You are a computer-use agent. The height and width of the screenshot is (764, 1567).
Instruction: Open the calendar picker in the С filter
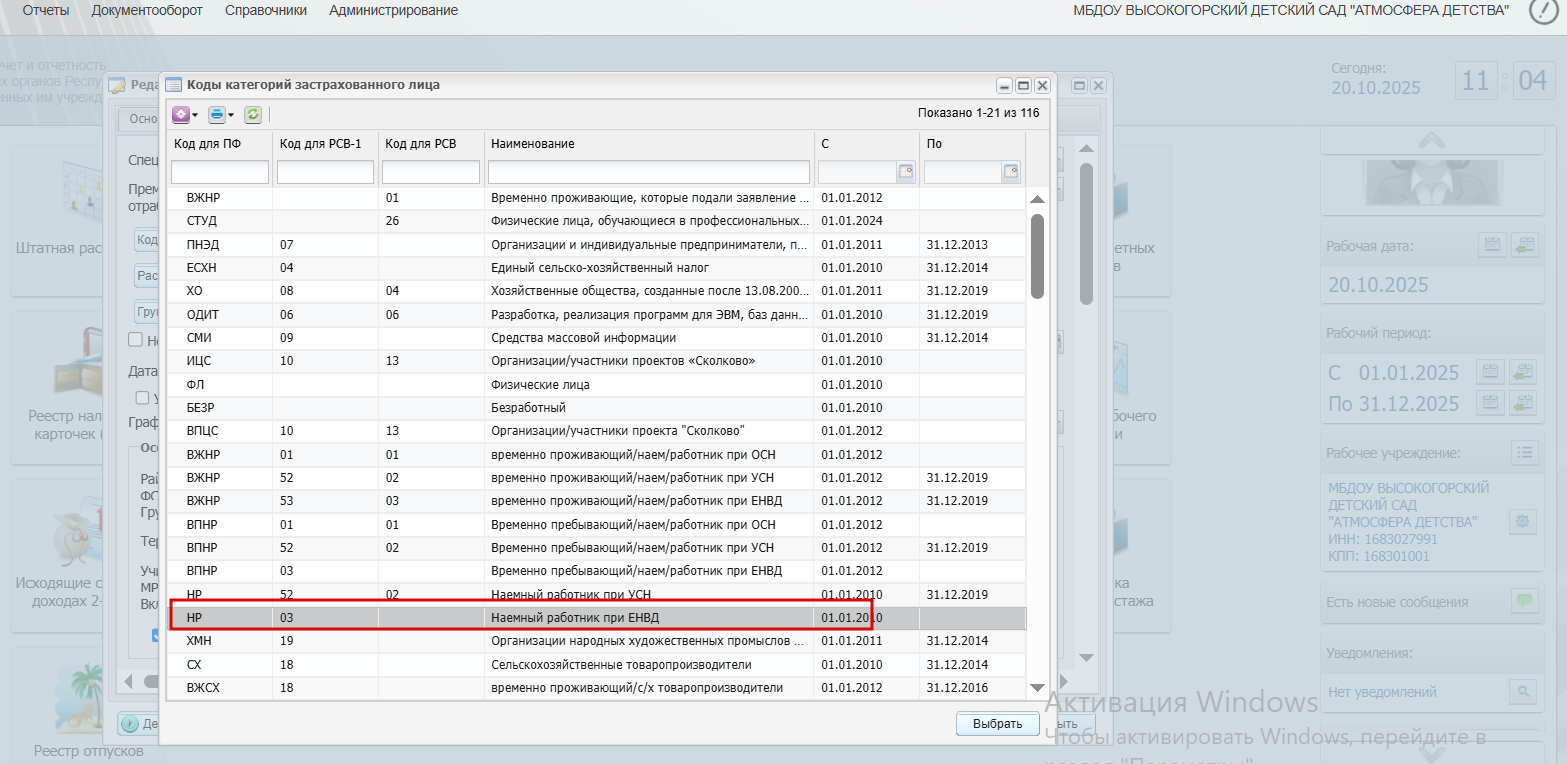(x=906, y=172)
